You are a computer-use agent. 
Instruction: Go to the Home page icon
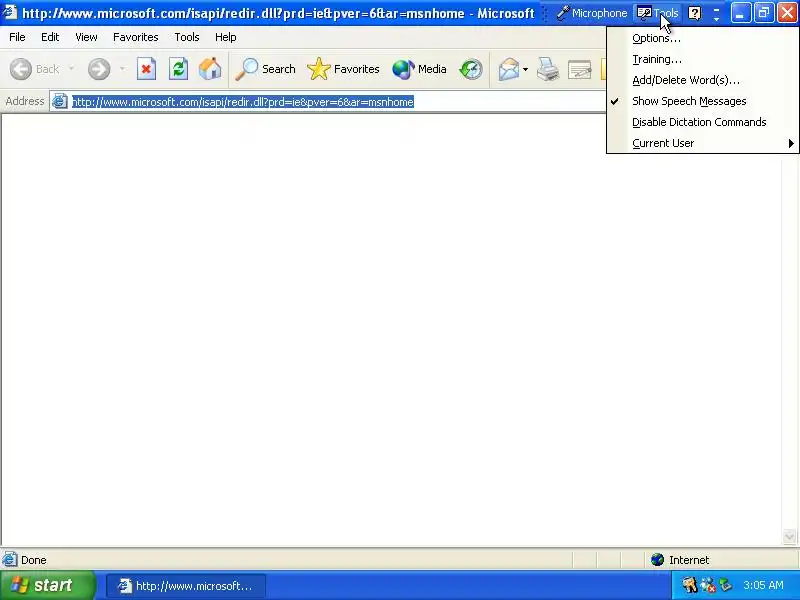pyautogui.click(x=210, y=69)
